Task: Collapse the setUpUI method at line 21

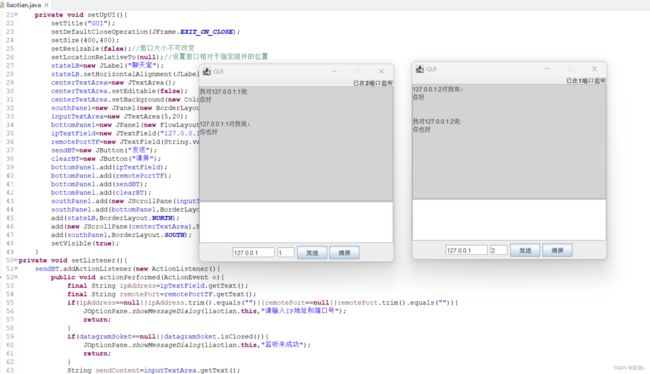Action: tap(16, 15)
